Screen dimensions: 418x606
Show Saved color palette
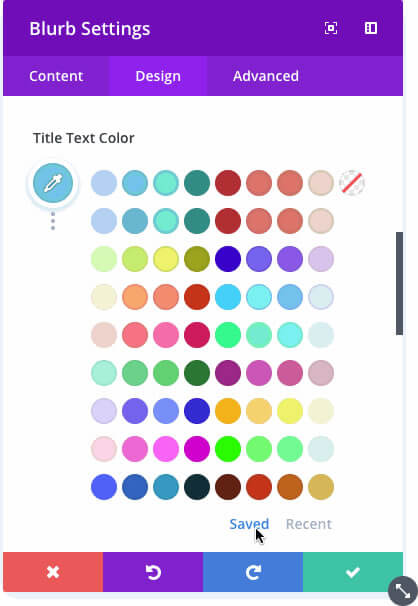pyautogui.click(x=249, y=524)
